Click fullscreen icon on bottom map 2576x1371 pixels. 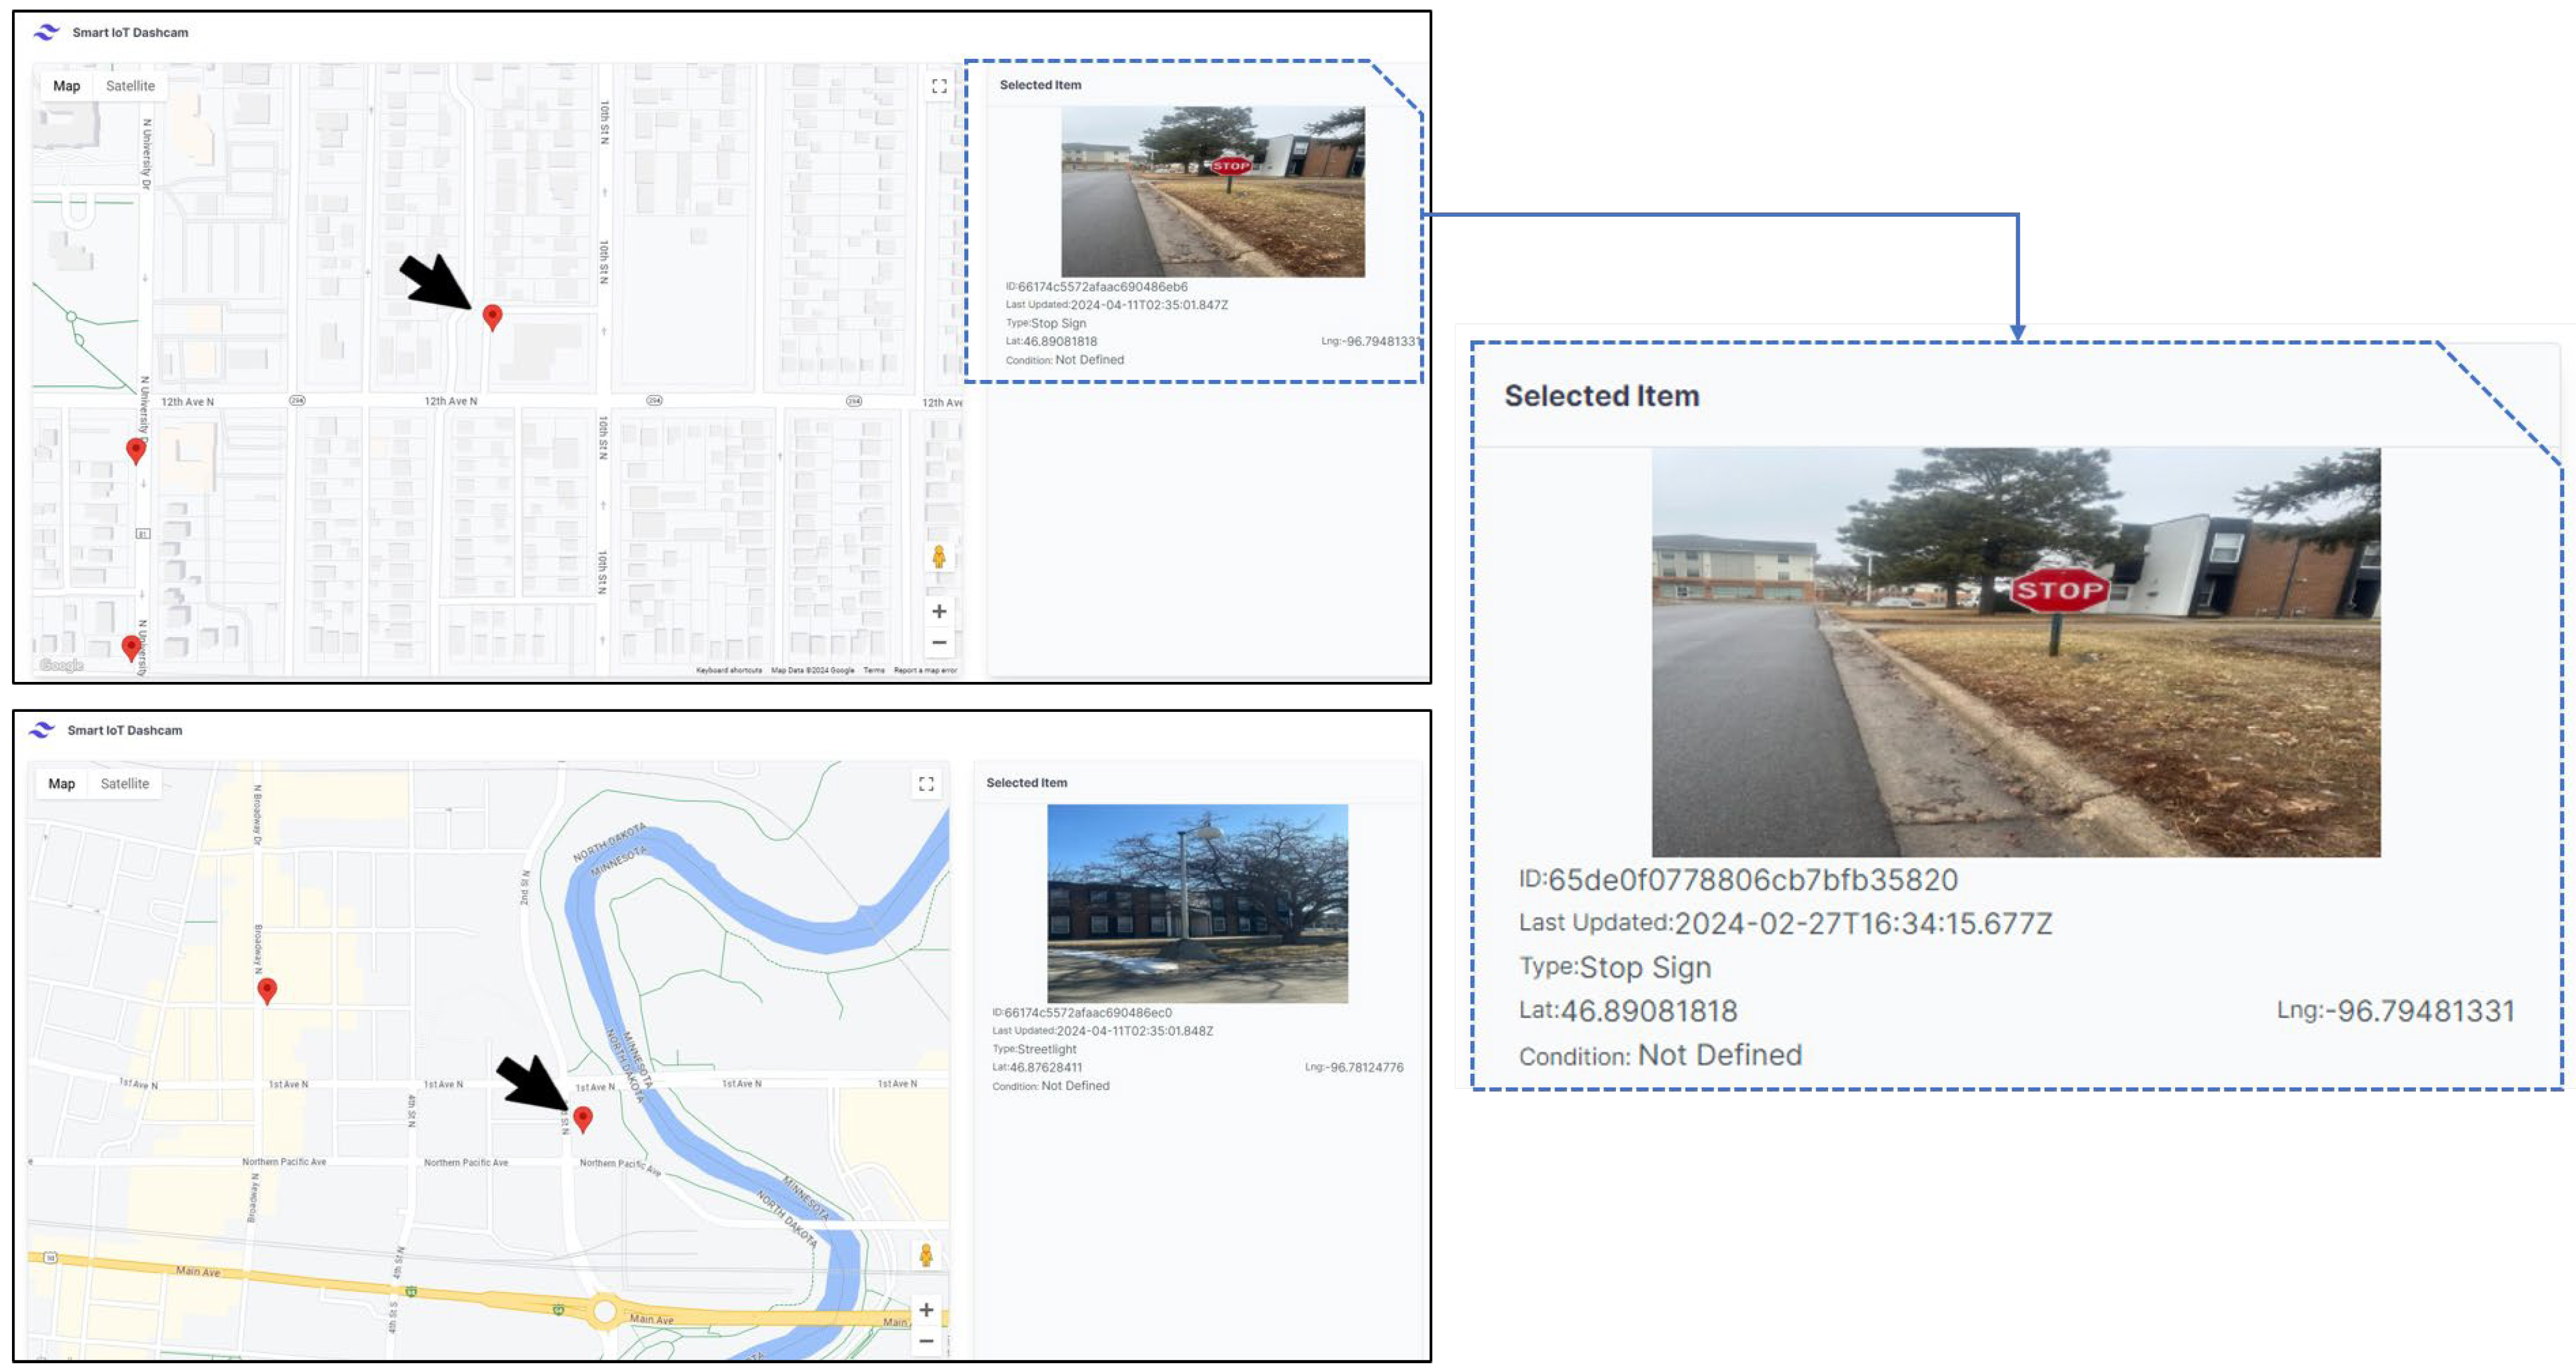tap(926, 784)
